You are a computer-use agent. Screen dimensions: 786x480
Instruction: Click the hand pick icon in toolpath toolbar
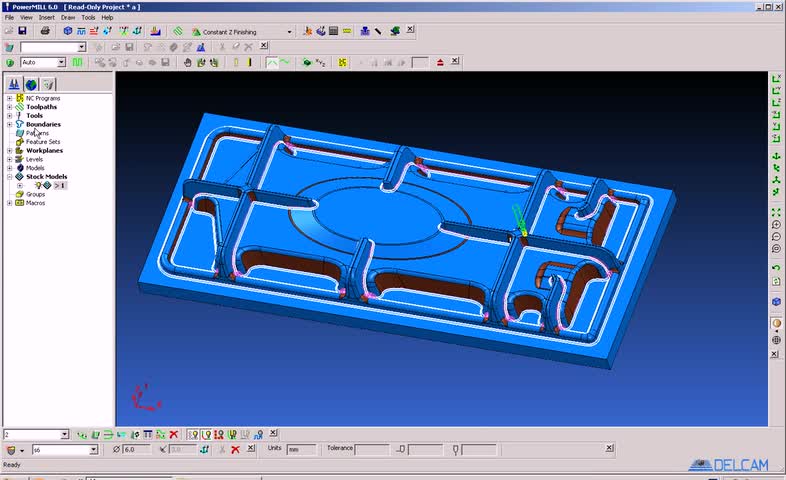coord(187,62)
